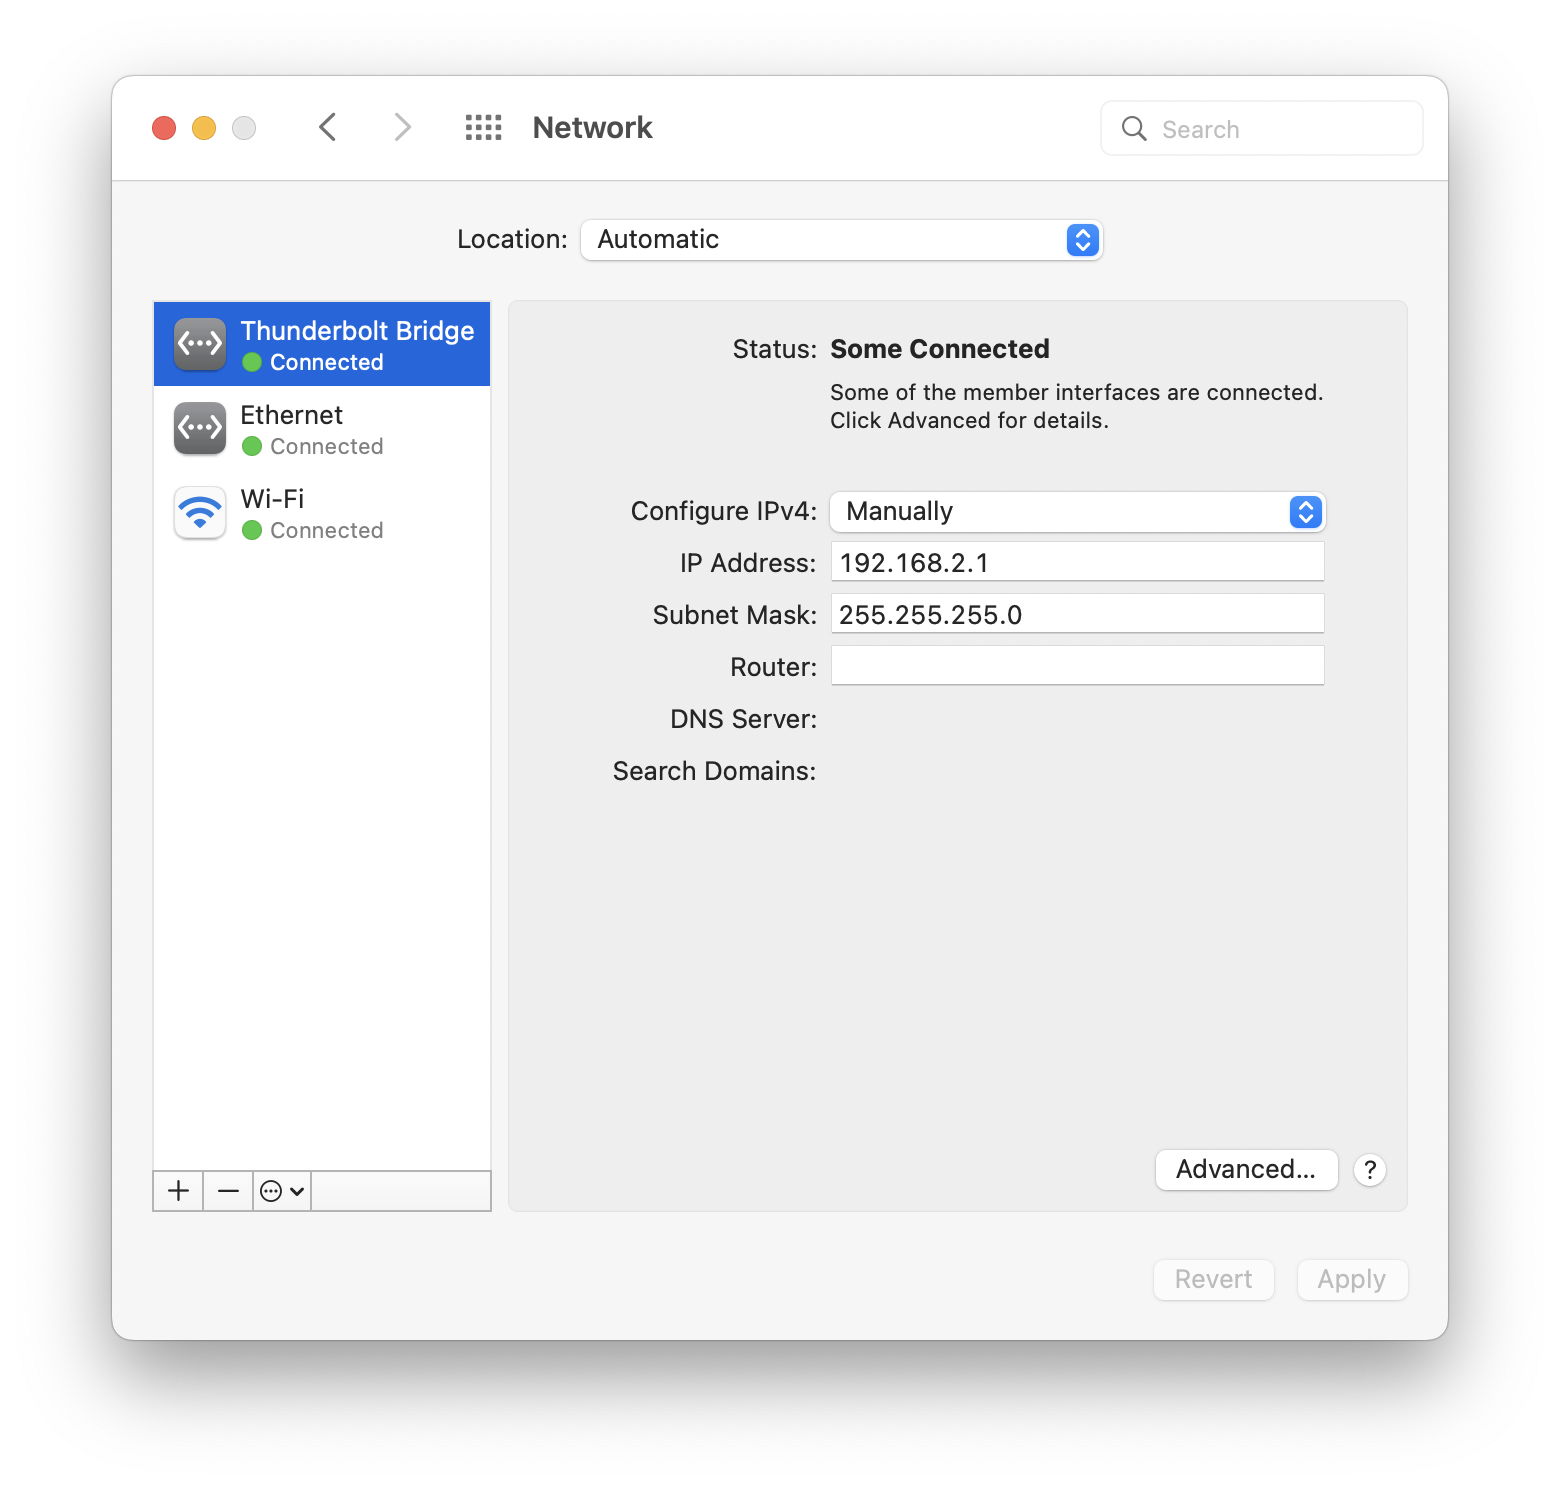Viewport: 1560px width, 1488px height.
Task: Click the IP Address field
Action: click(1077, 563)
